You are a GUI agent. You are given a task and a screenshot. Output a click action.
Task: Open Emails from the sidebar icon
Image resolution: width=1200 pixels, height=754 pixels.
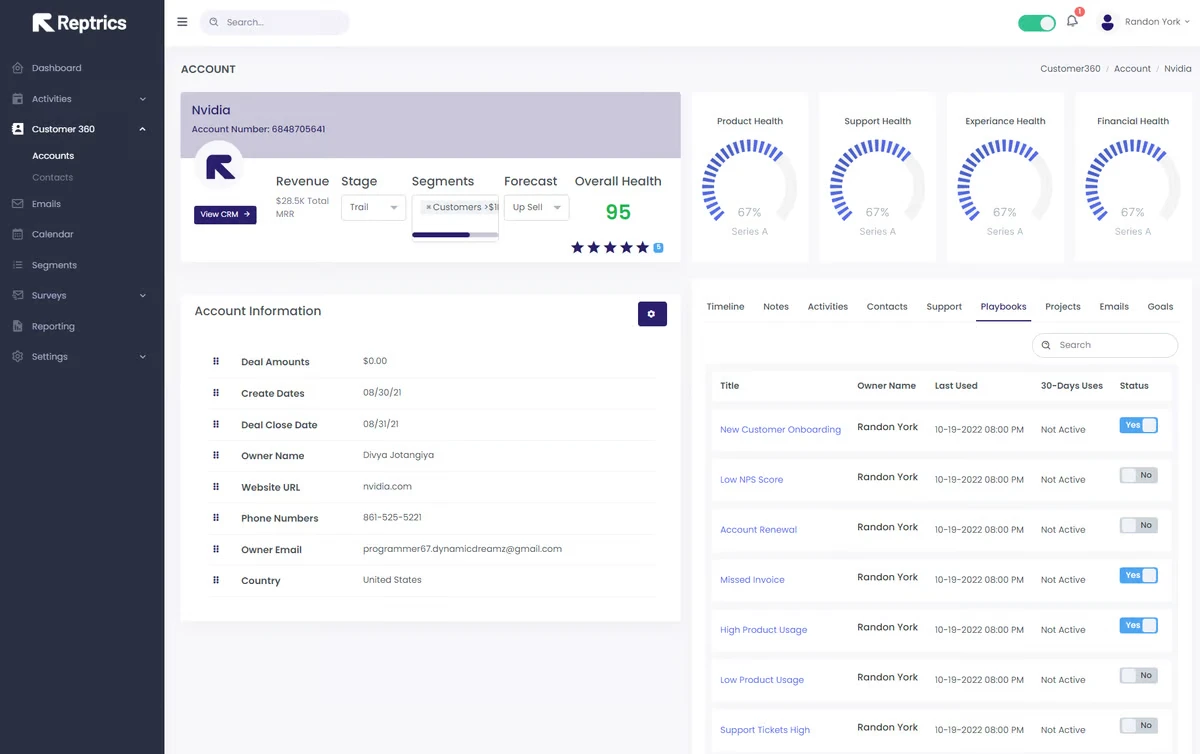[x=18, y=204]
